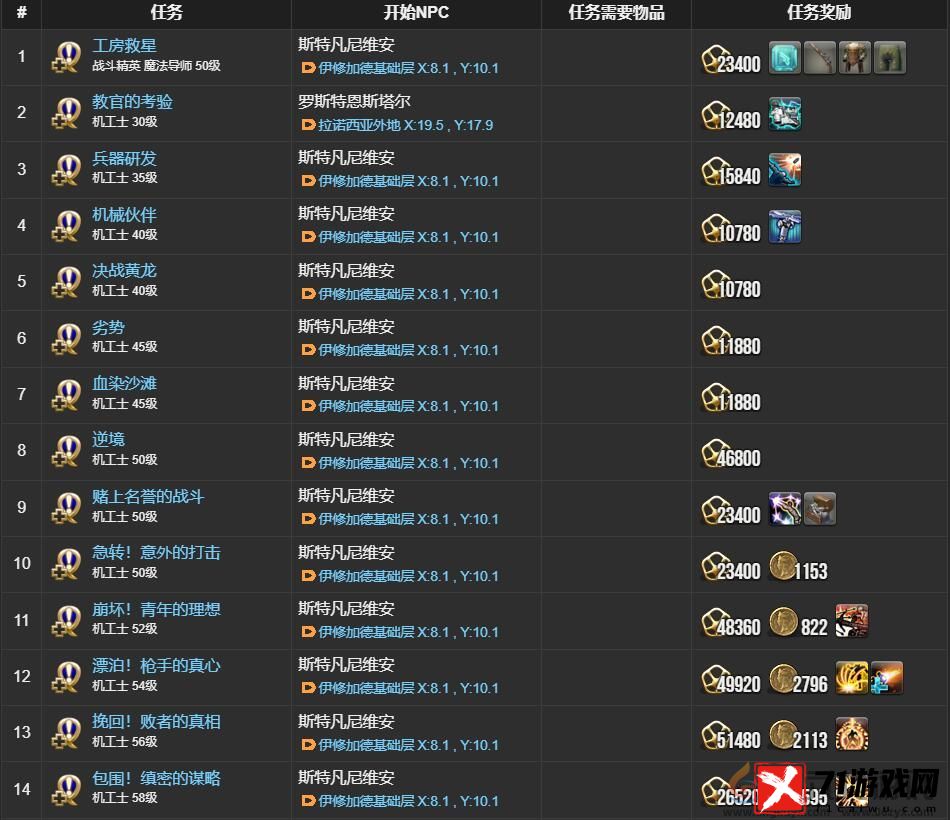Open the 急转！意外的打击 quest link
The image size is (950, 820).
(156, 553)
